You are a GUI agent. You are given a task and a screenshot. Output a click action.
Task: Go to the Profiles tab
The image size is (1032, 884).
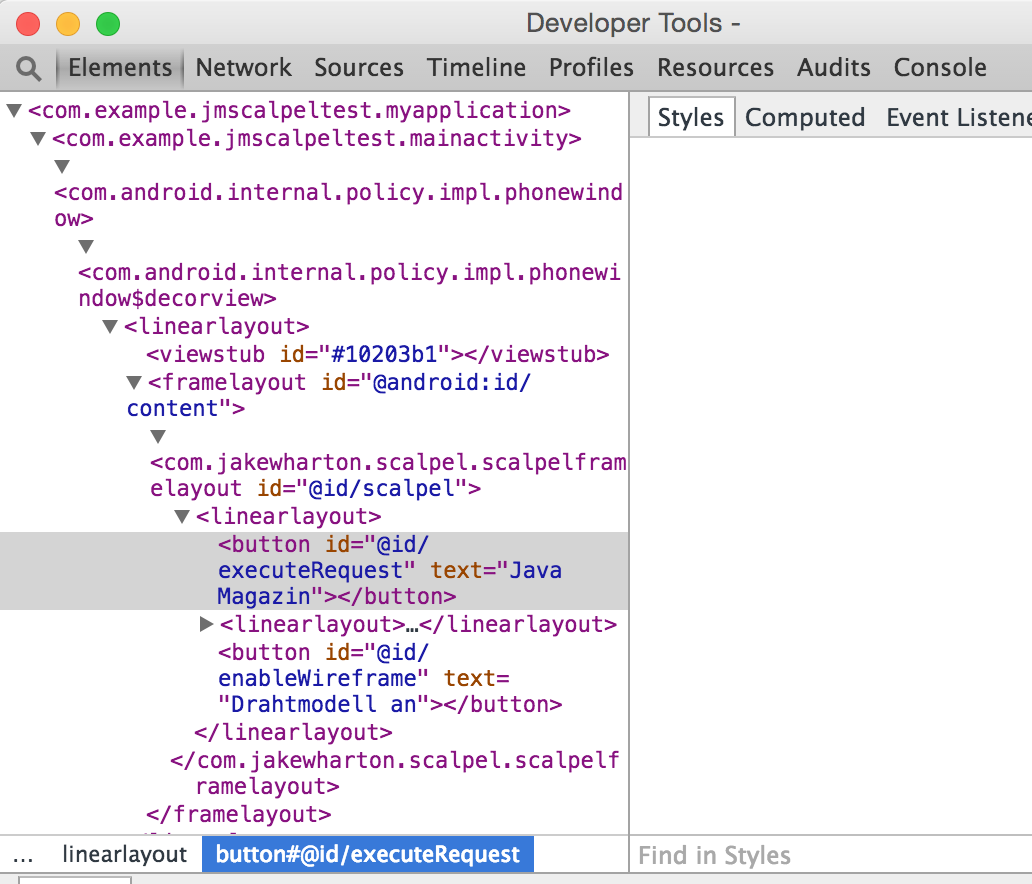point(591,68)
